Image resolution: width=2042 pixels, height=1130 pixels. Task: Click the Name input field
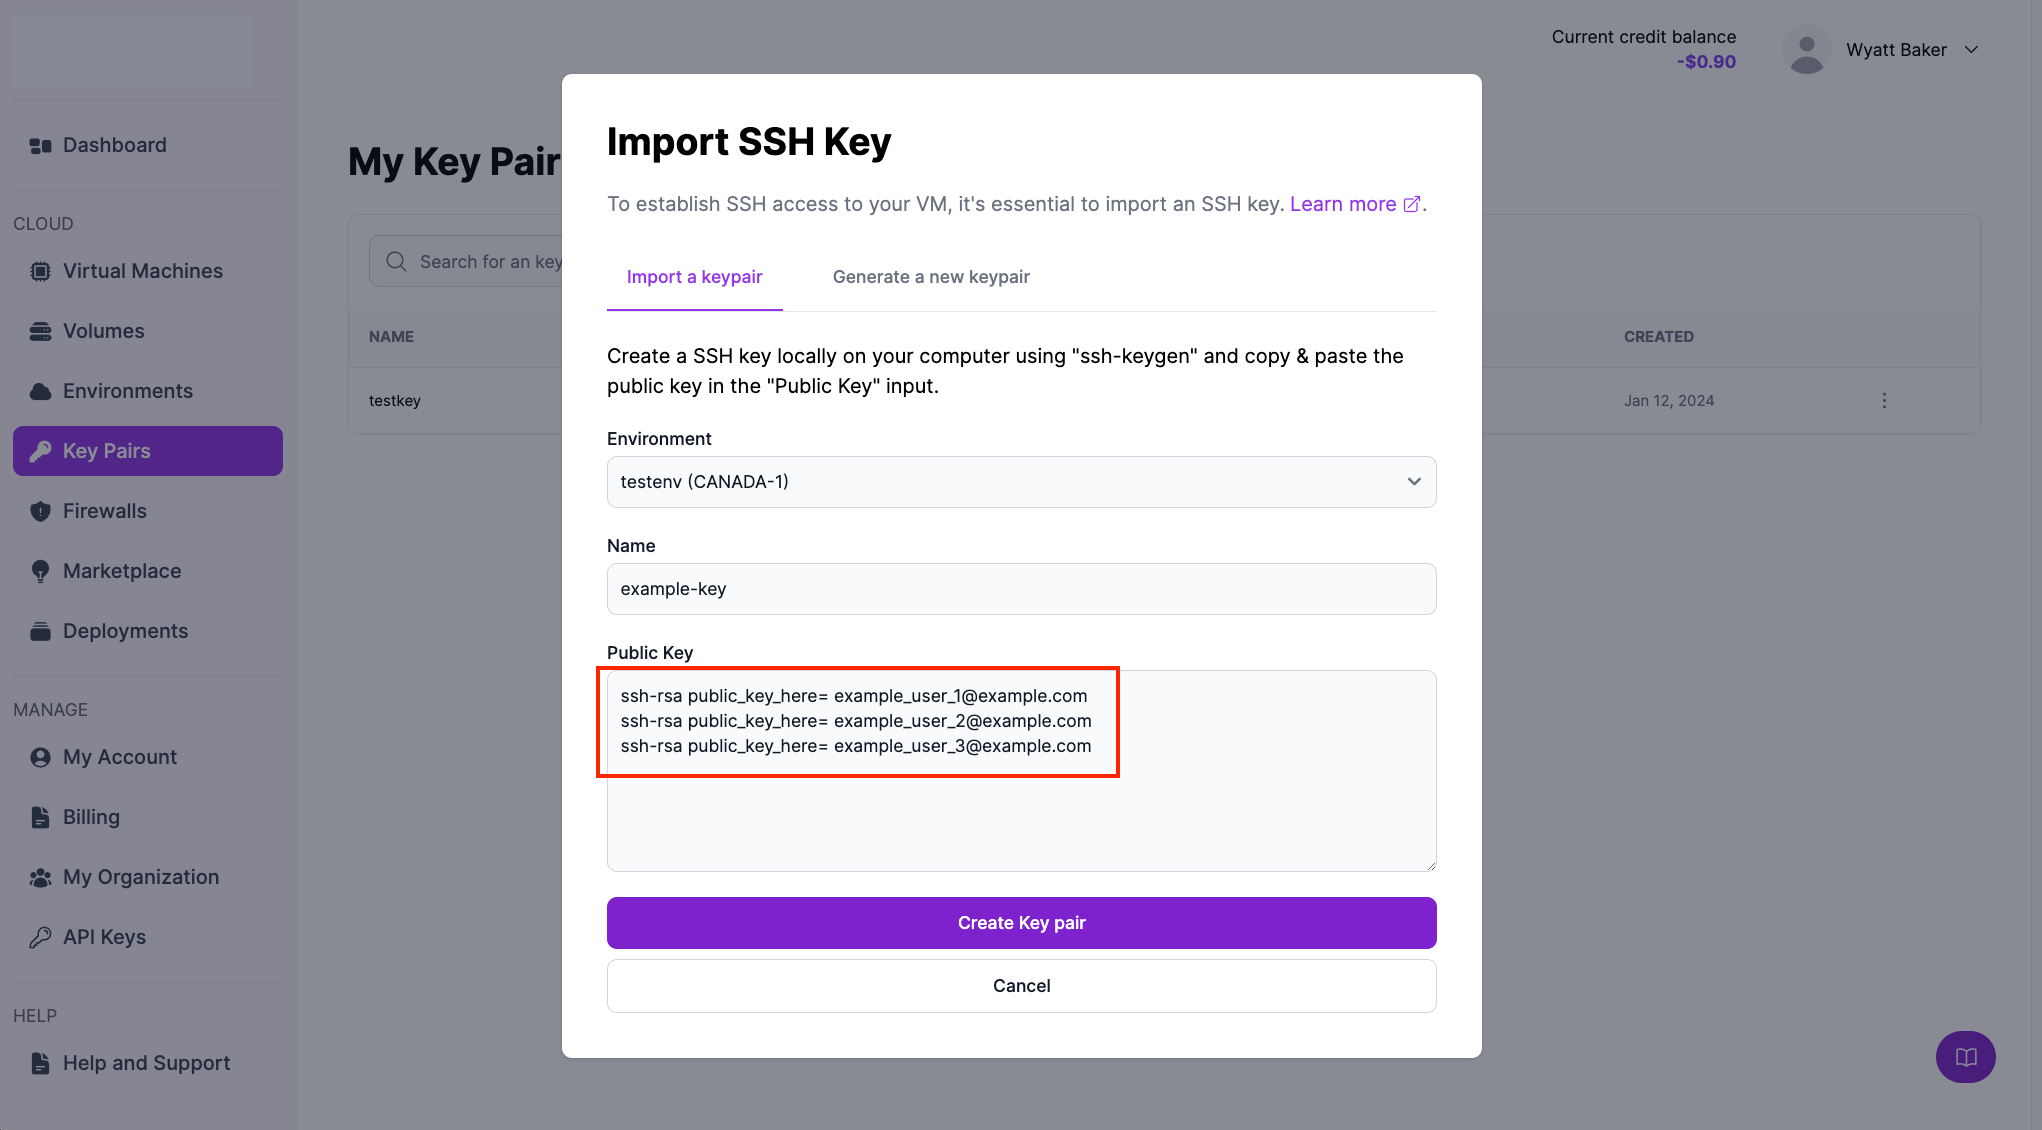pyautogui.click(x=1021, y=589)
